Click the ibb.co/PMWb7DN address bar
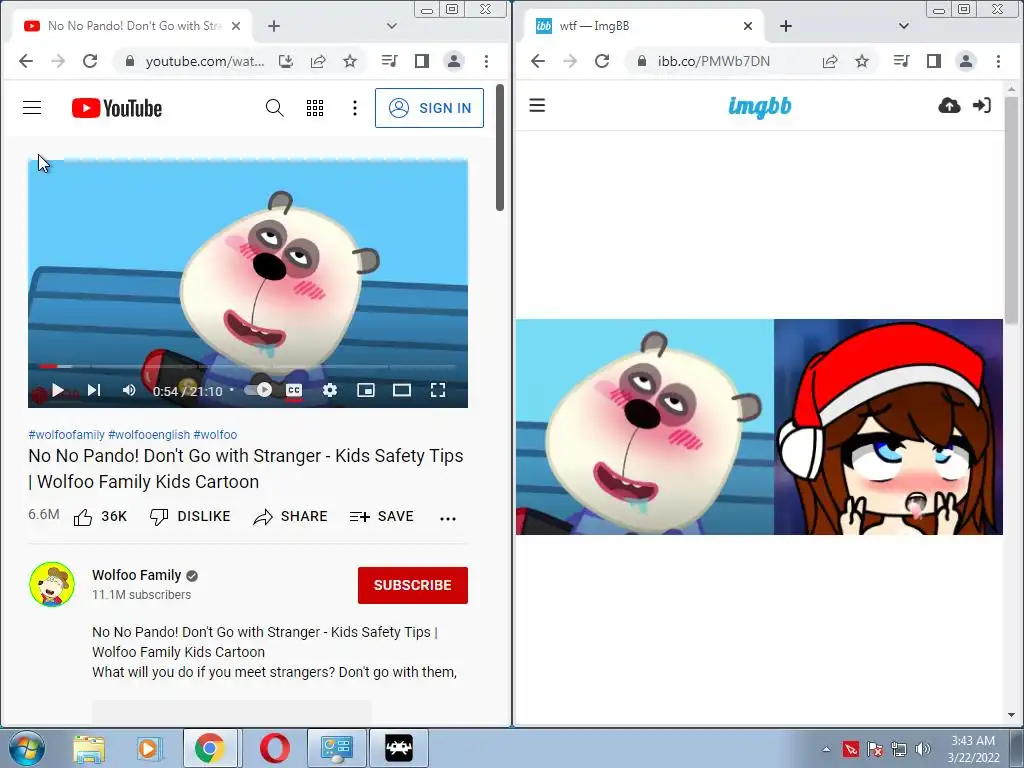This screenshot has width=1024, height=768. [713, 61]
